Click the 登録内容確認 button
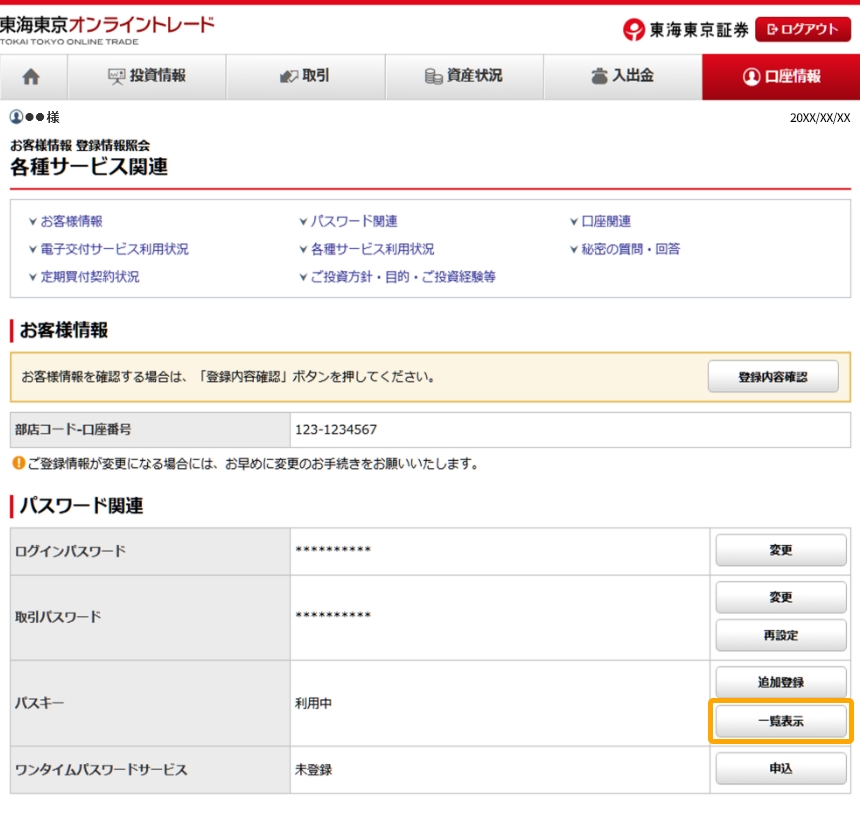 point(773,377)
